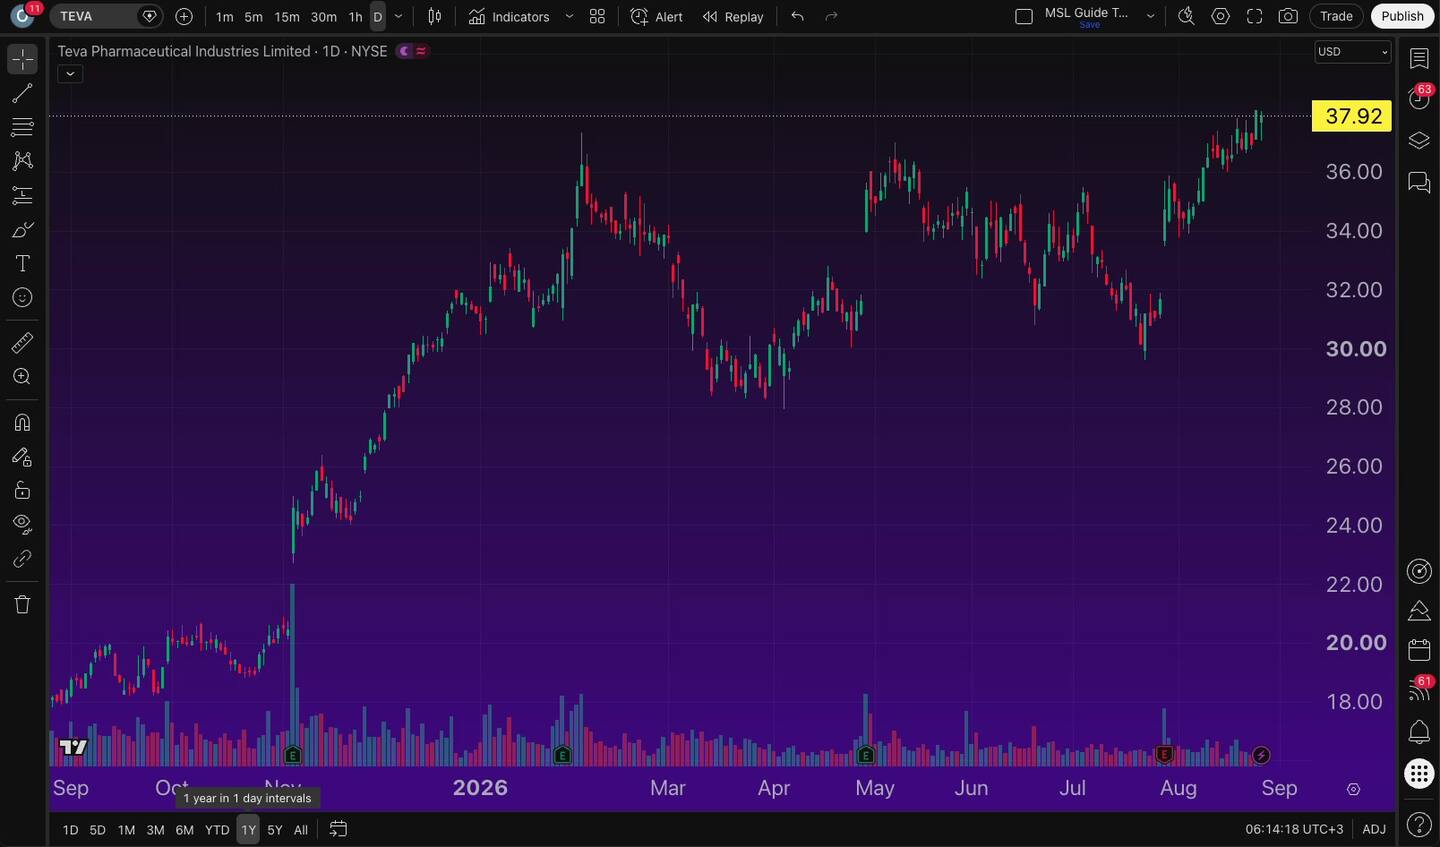Image resolution: width=1440 pixels, height=847 pixels.
Task: Open forecasting and measurement tools
Action: point(22,195)
